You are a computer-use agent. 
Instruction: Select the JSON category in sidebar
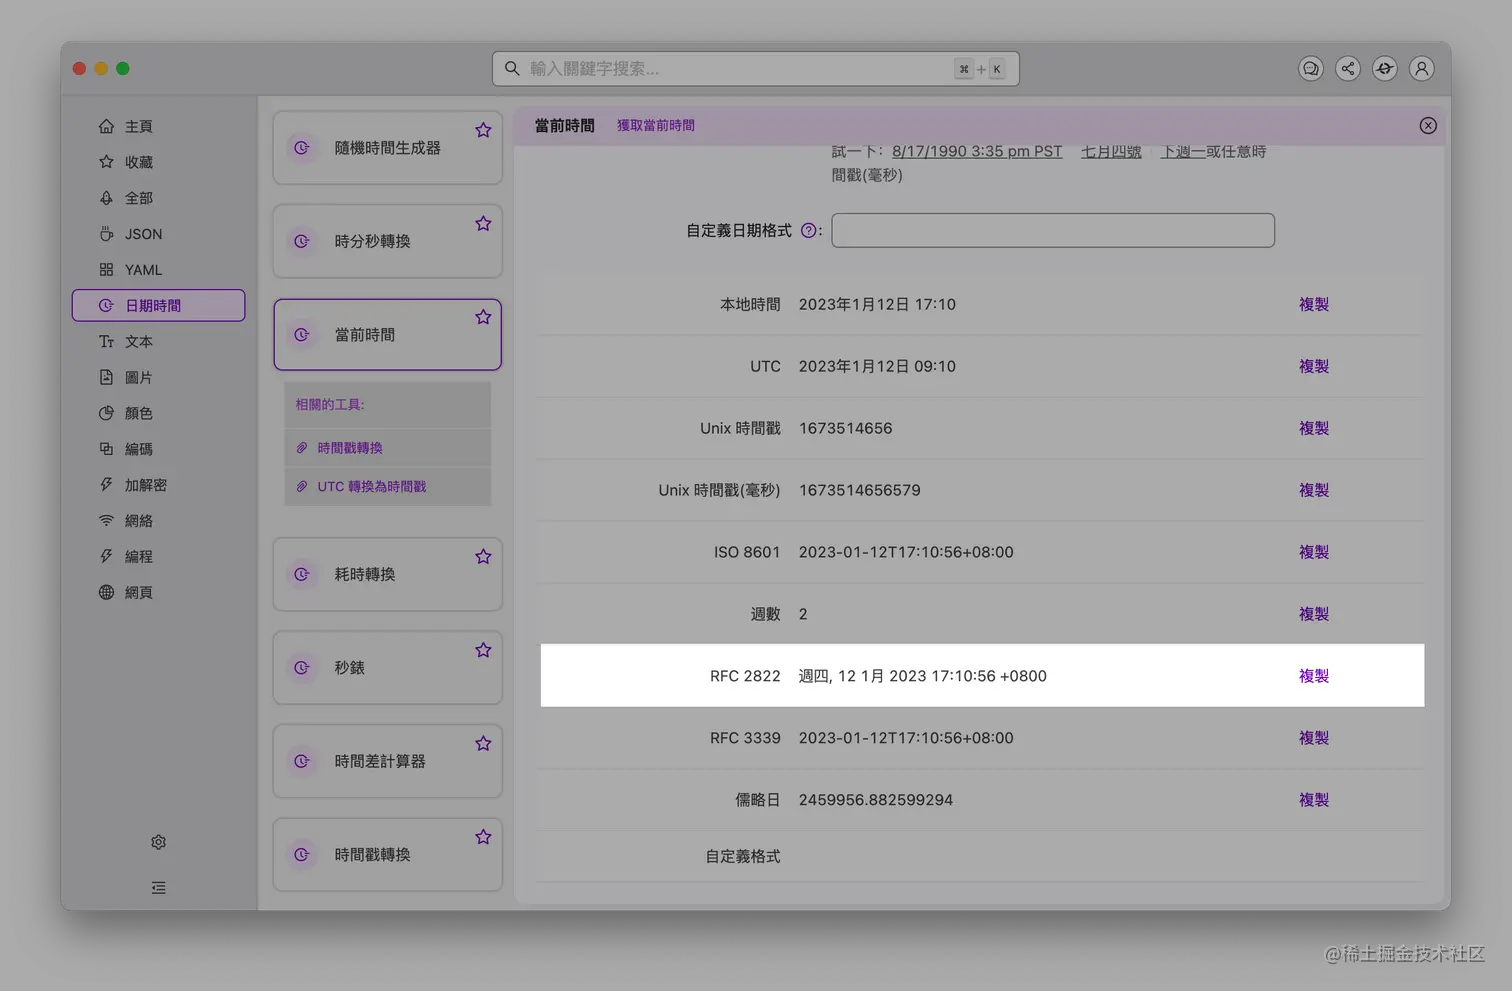tap(158, 234)
